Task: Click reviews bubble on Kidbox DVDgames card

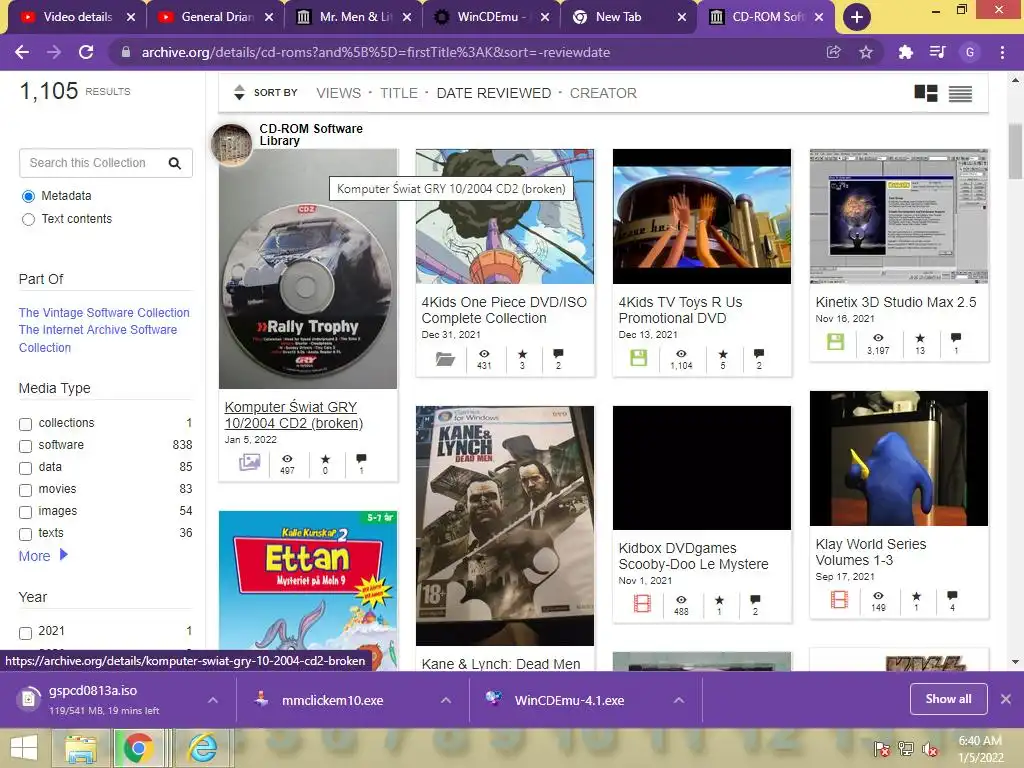Action: [755, 600]
